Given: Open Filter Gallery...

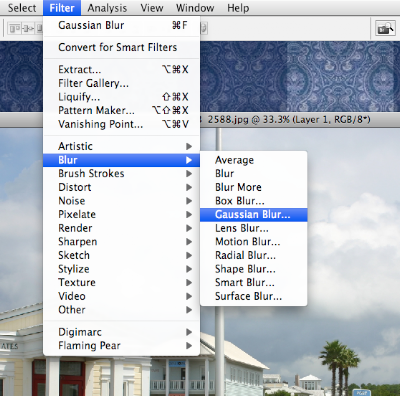Looking at the screenshot, I should click(x=121, y=83).
